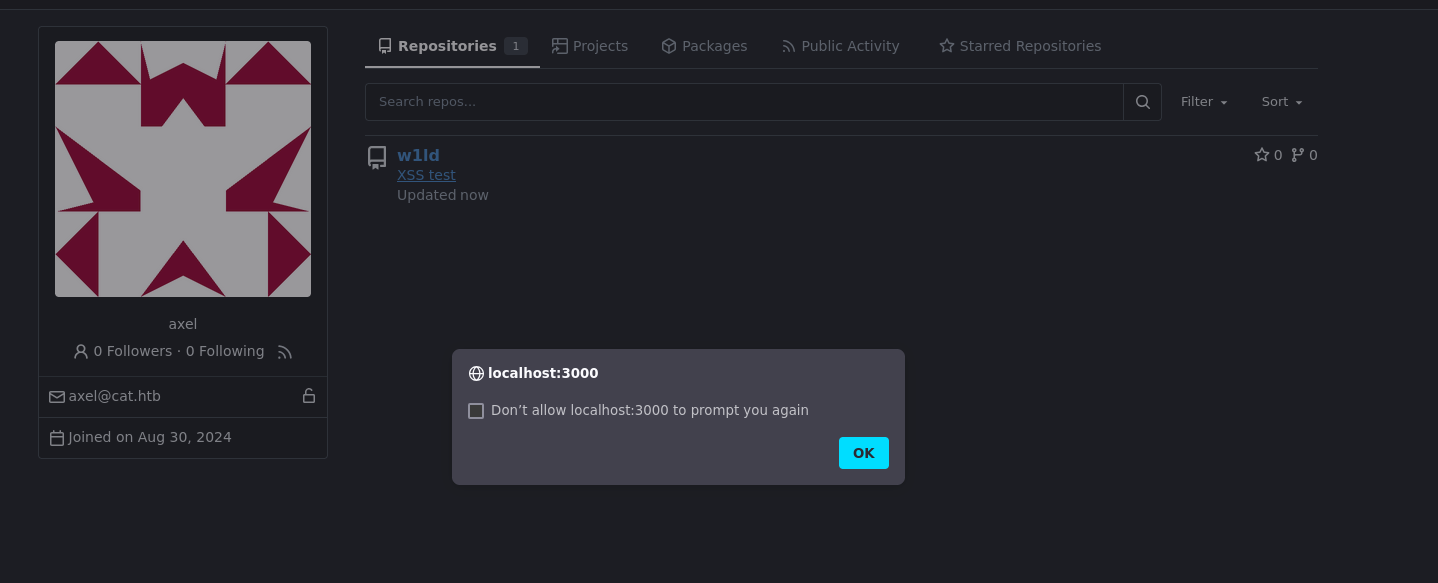
Task: Click the repository book icon beside w1ld
Action: coord(377,158)
